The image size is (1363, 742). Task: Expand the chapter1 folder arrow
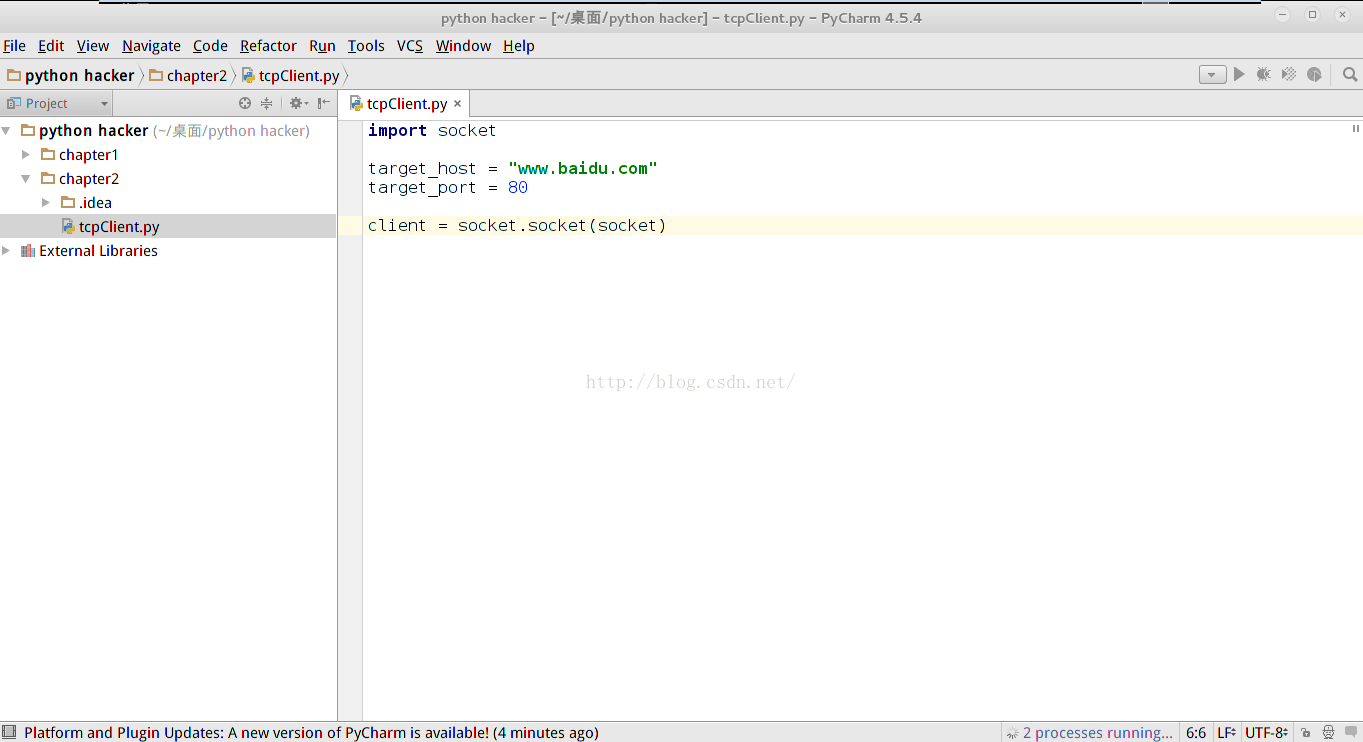point(26,155)
